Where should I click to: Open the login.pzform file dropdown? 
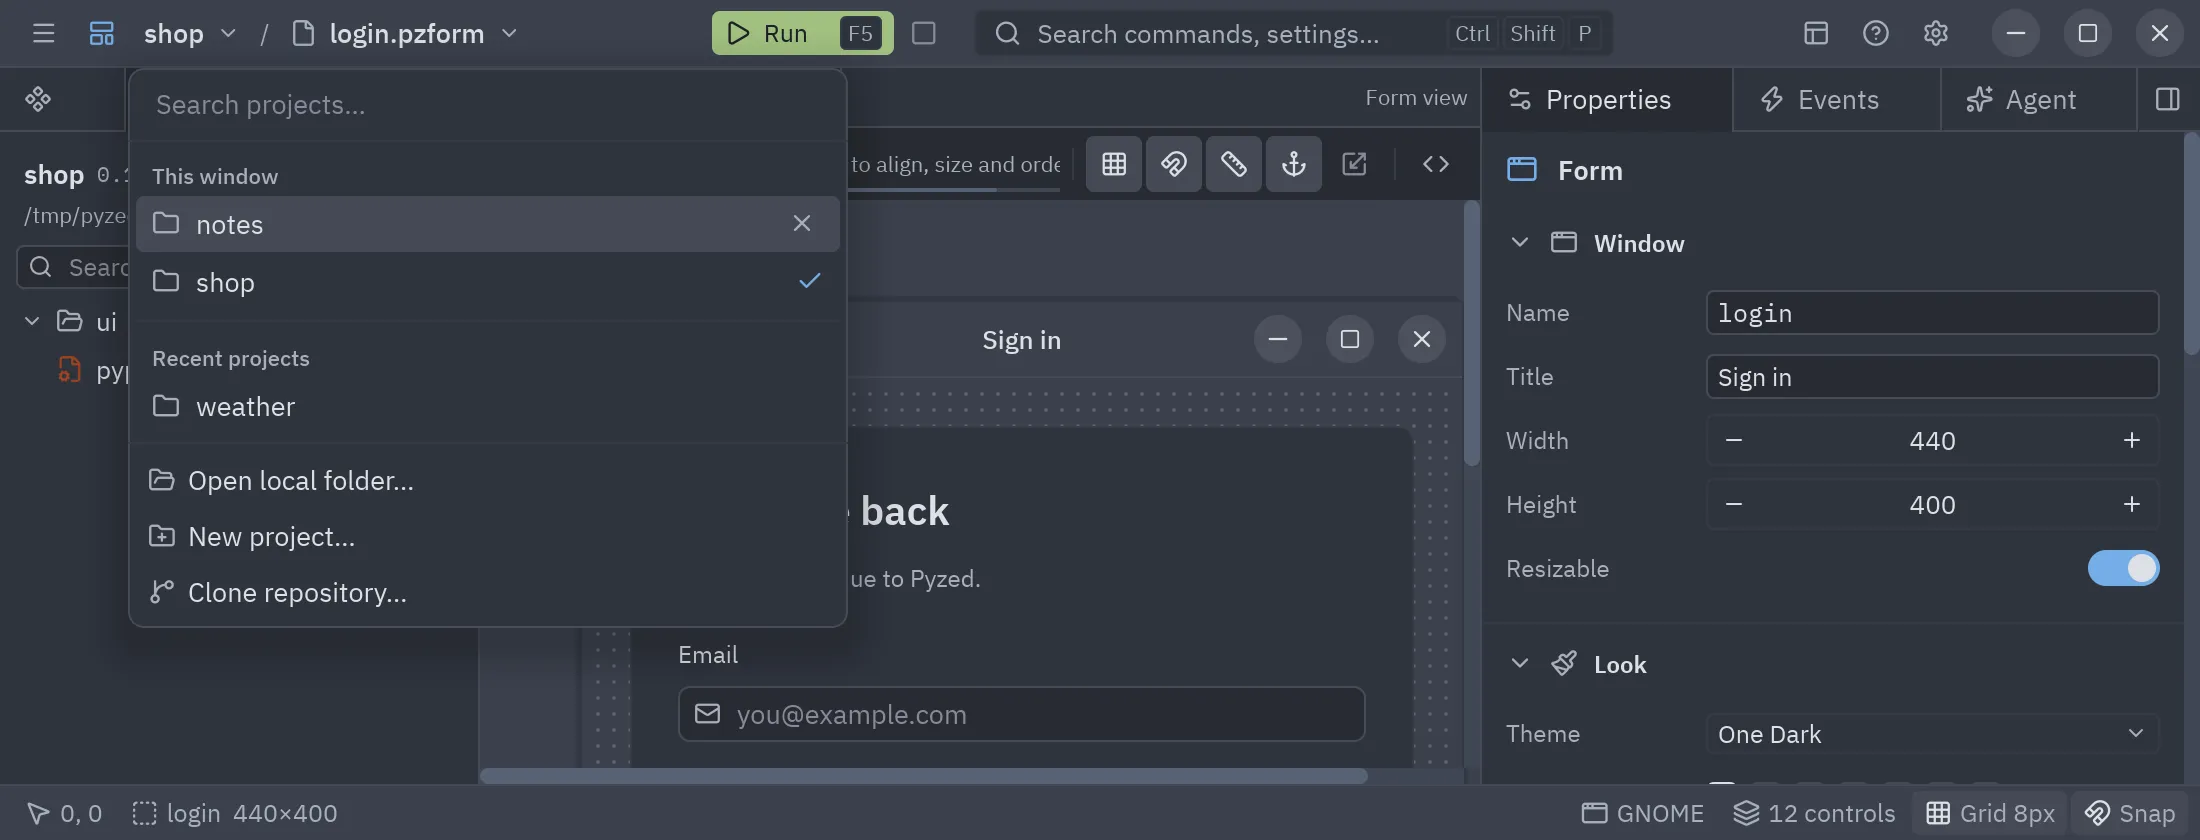(x=405, y=33)
